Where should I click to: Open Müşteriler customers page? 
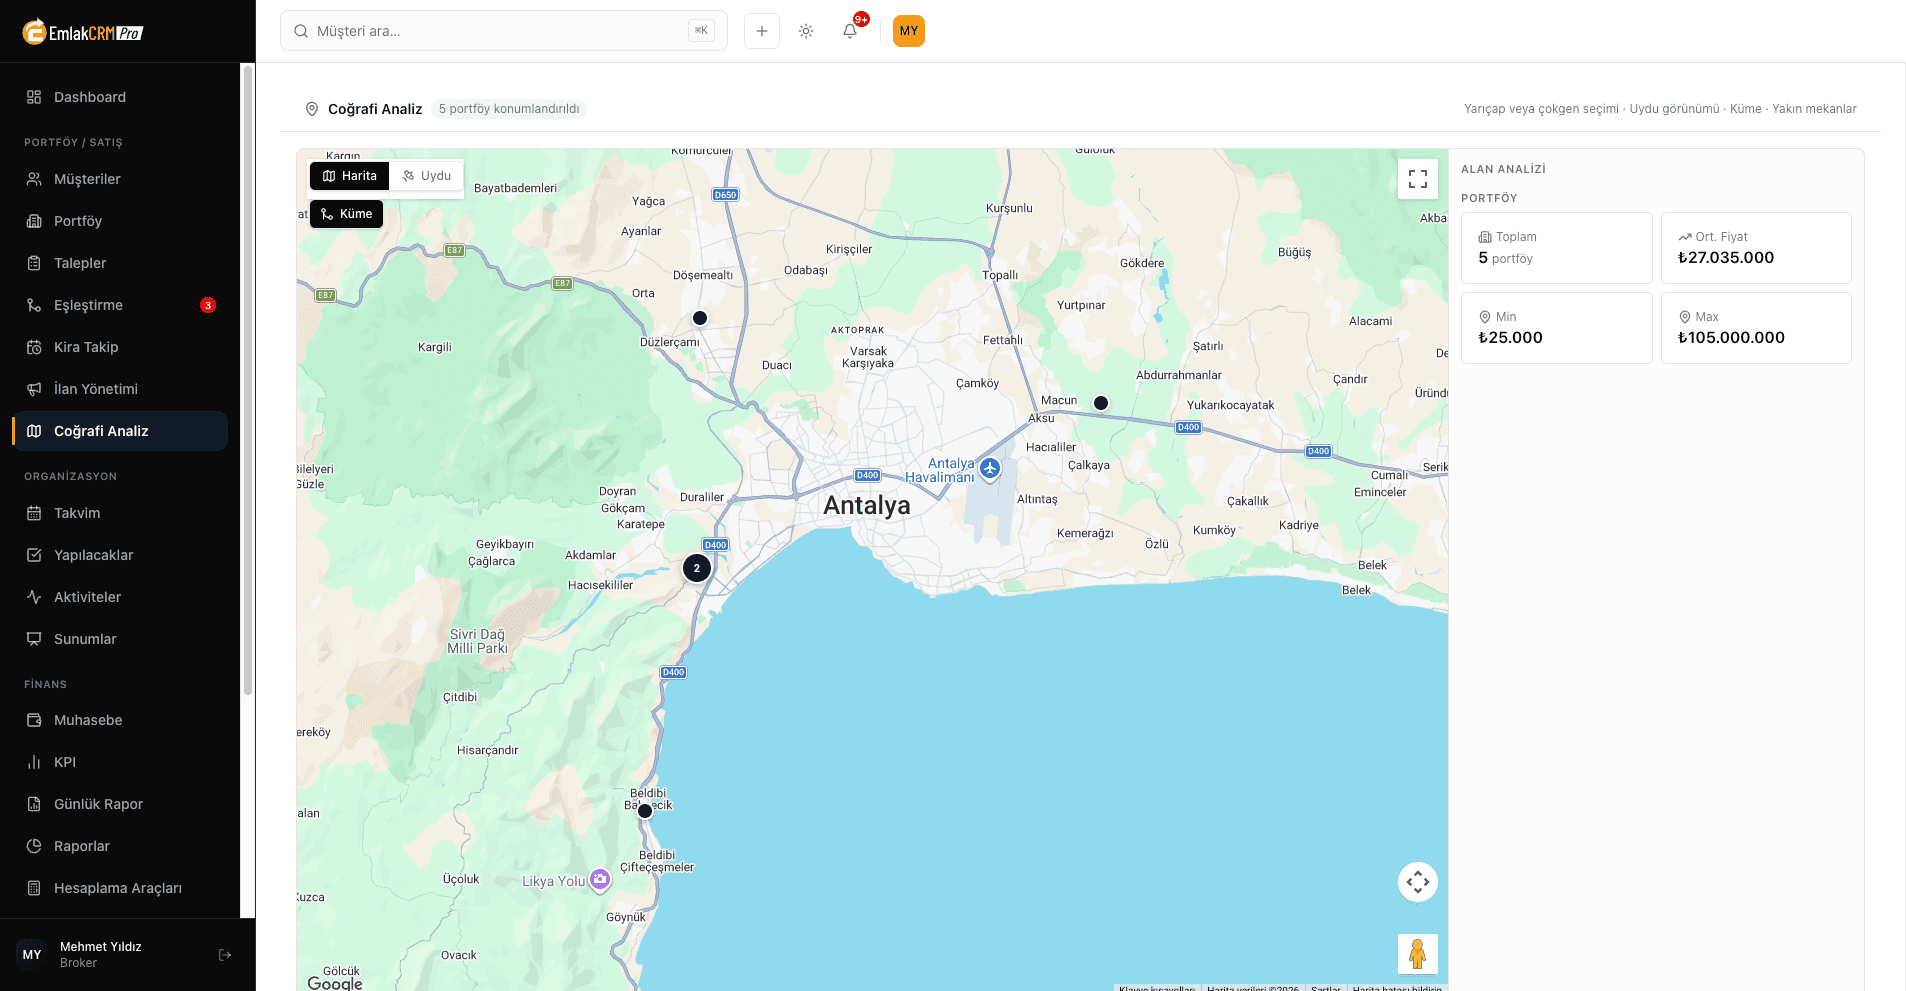tap(120, 179)
